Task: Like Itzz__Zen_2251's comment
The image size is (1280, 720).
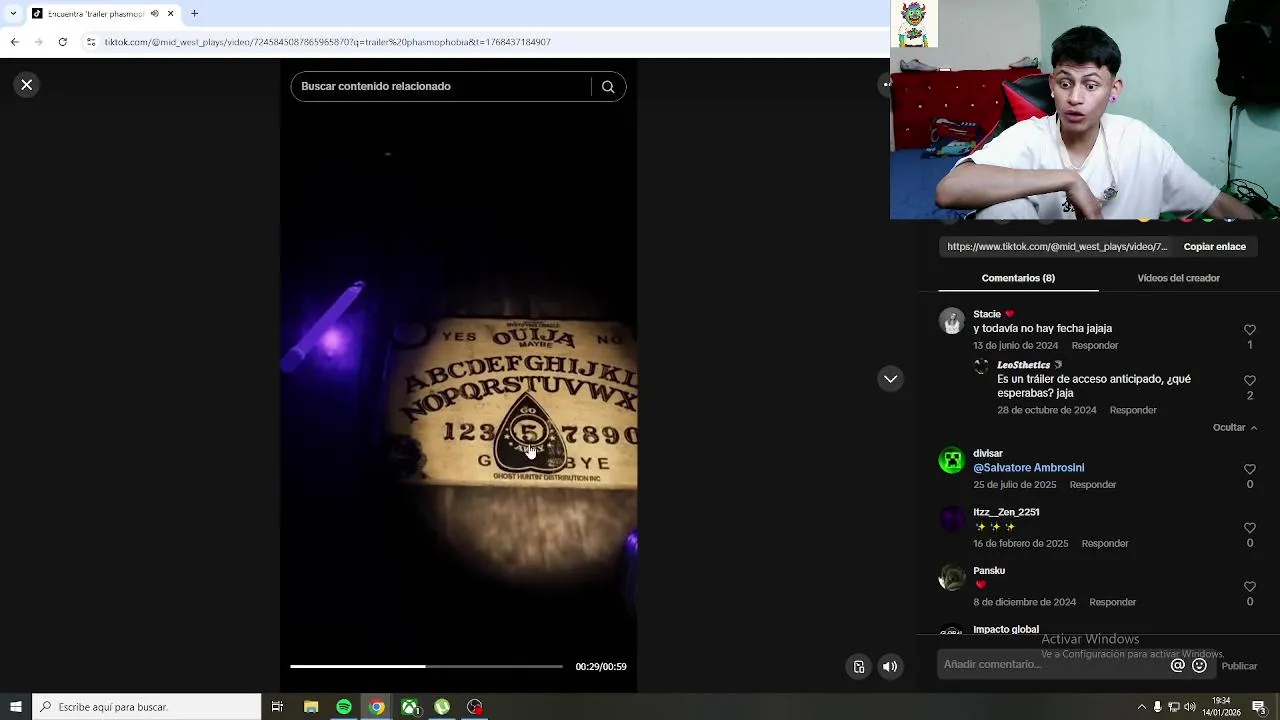Action: 1249,528
